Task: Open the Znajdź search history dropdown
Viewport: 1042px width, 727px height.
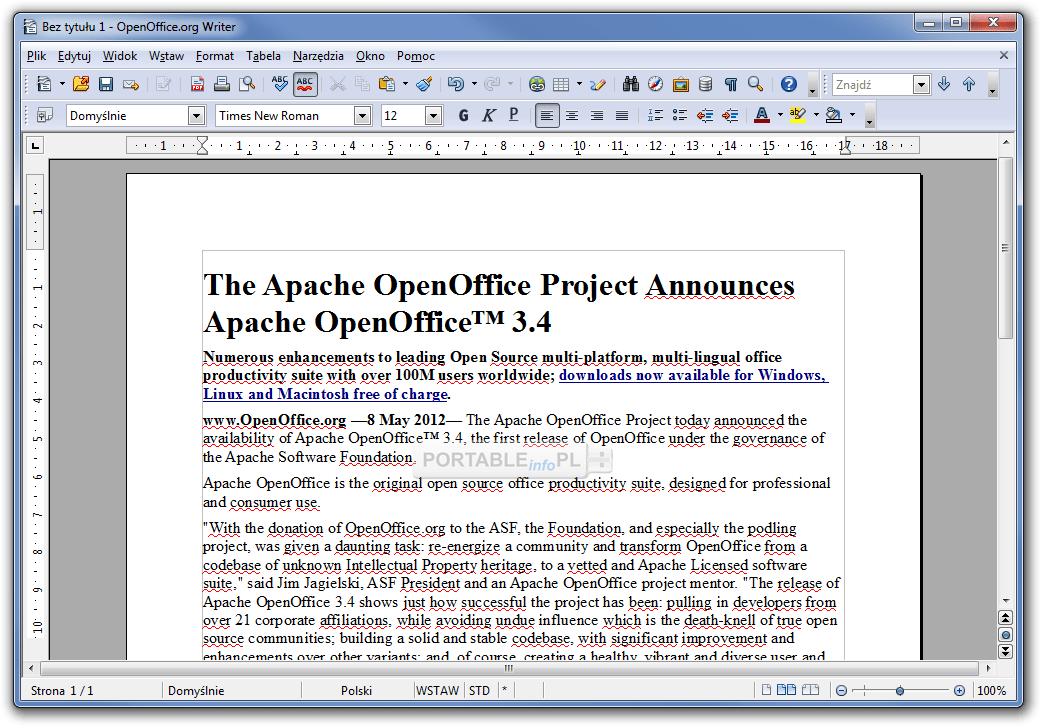Action: [x=921, y=84]
